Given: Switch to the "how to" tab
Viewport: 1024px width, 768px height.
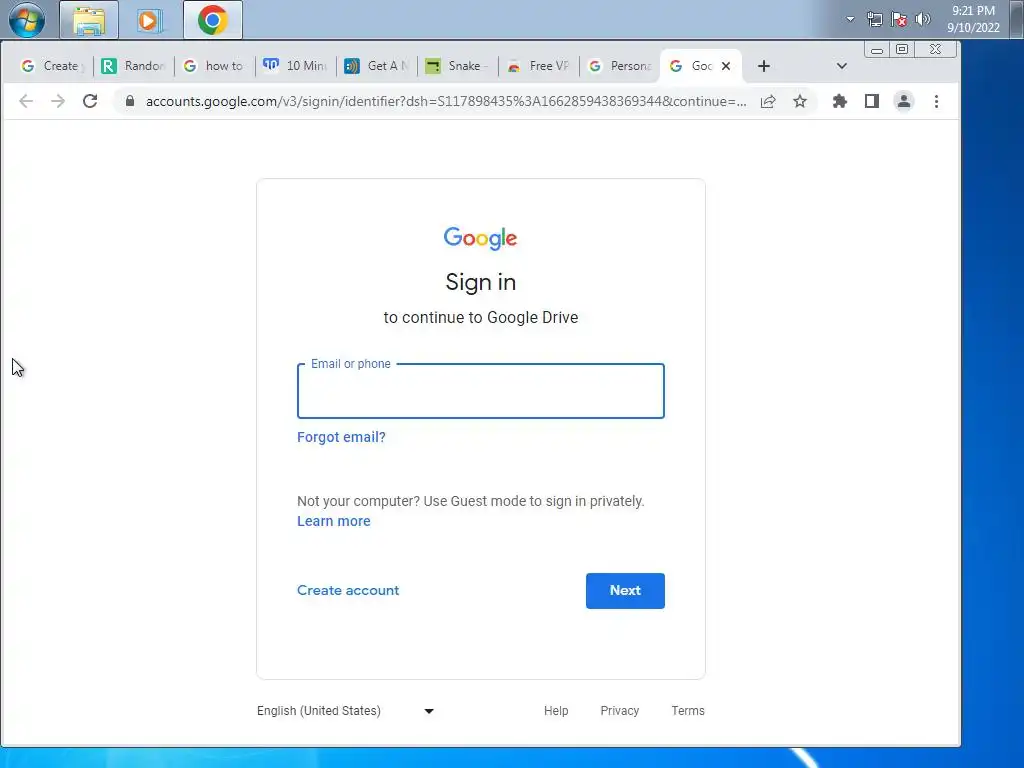Looking at the screenshot, I should tap(215, 66).
